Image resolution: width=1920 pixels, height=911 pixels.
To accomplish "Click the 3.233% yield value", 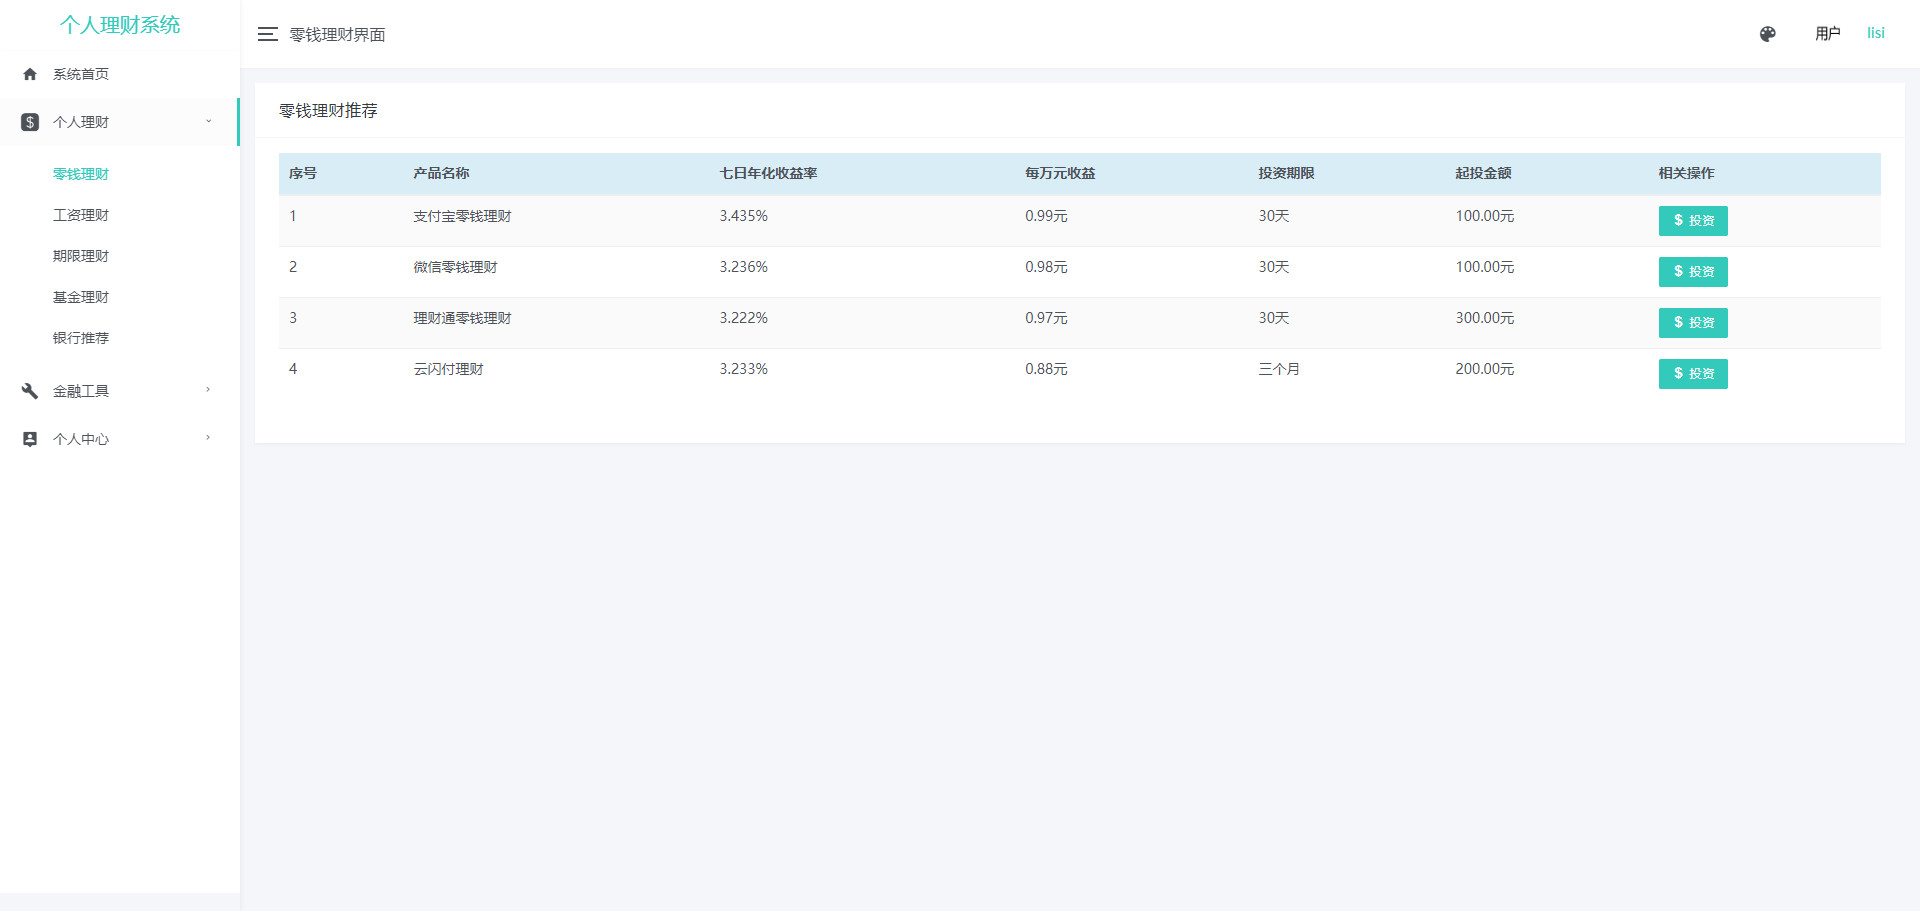I will pyautogui.click(x=743, y=369).
